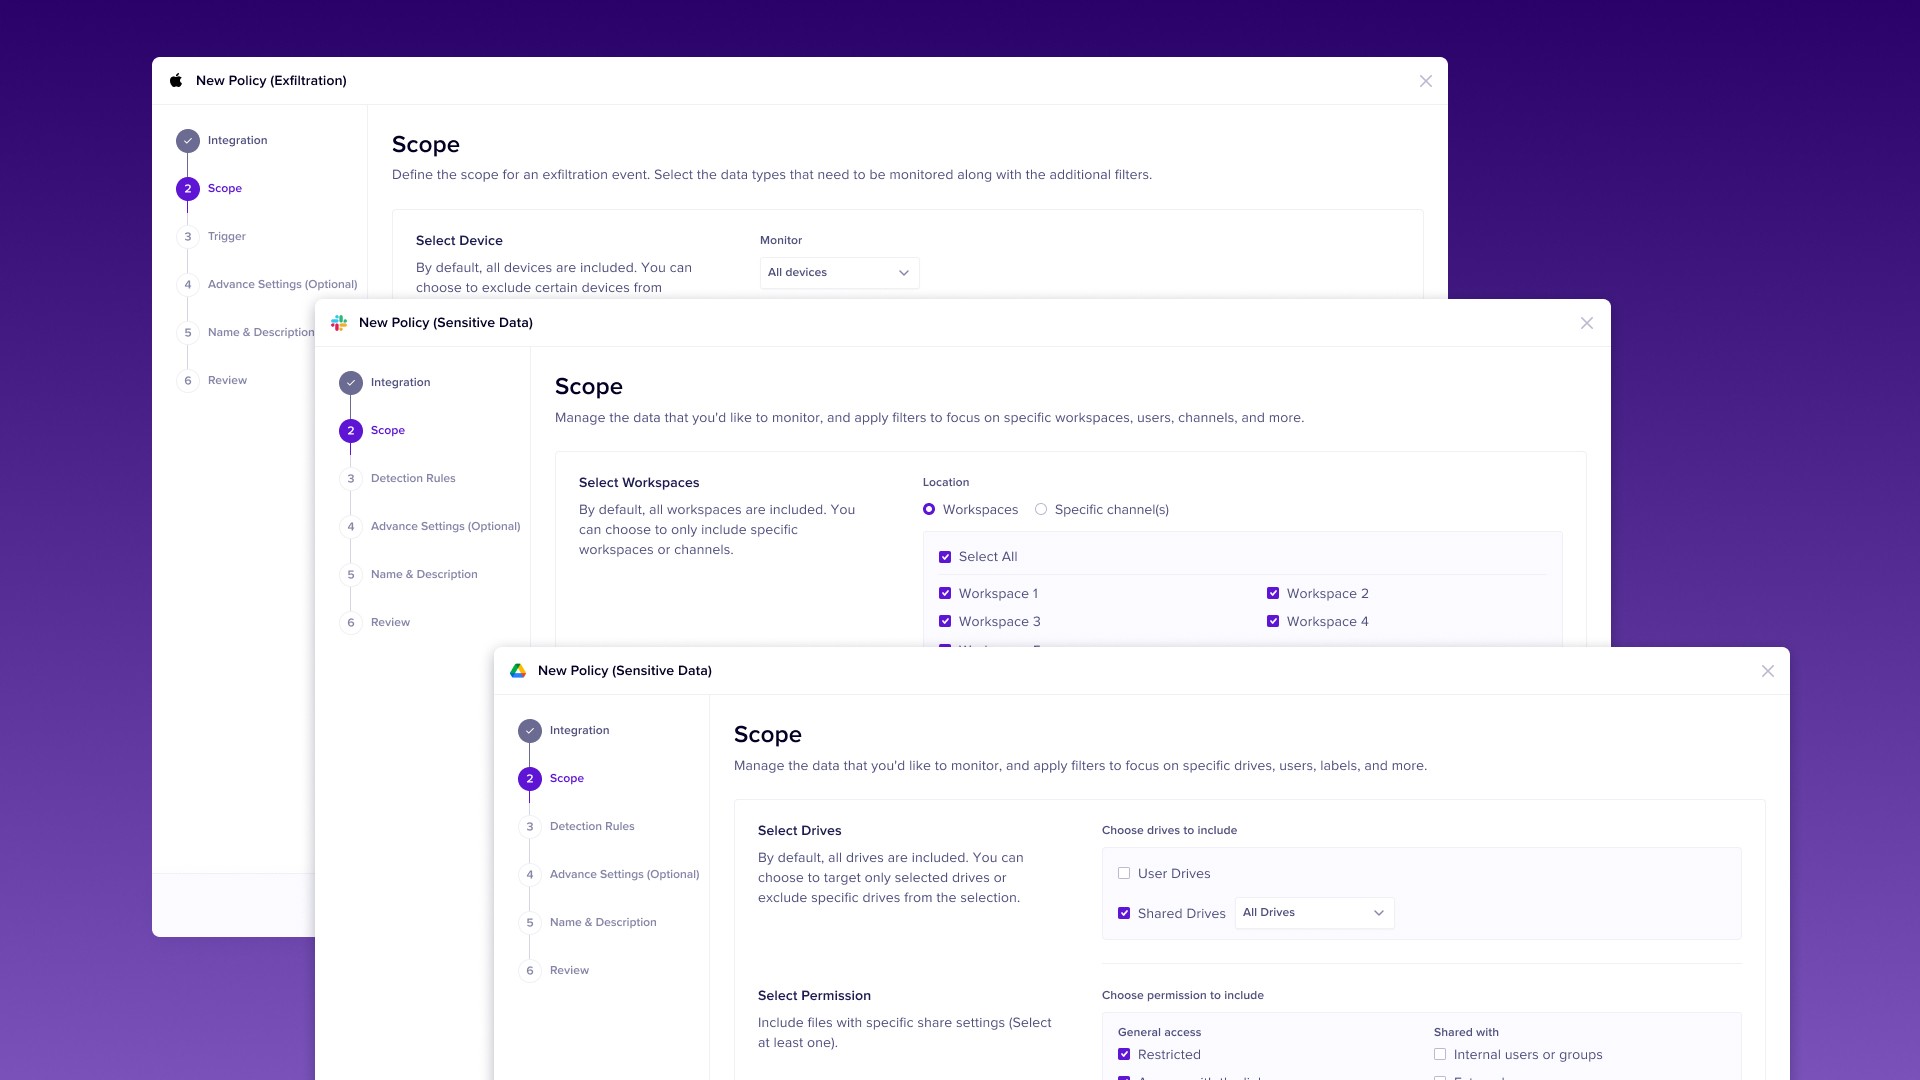1920x1080 pixels.
Task: Go to Review step in Google Drive window
Action: 569,971
